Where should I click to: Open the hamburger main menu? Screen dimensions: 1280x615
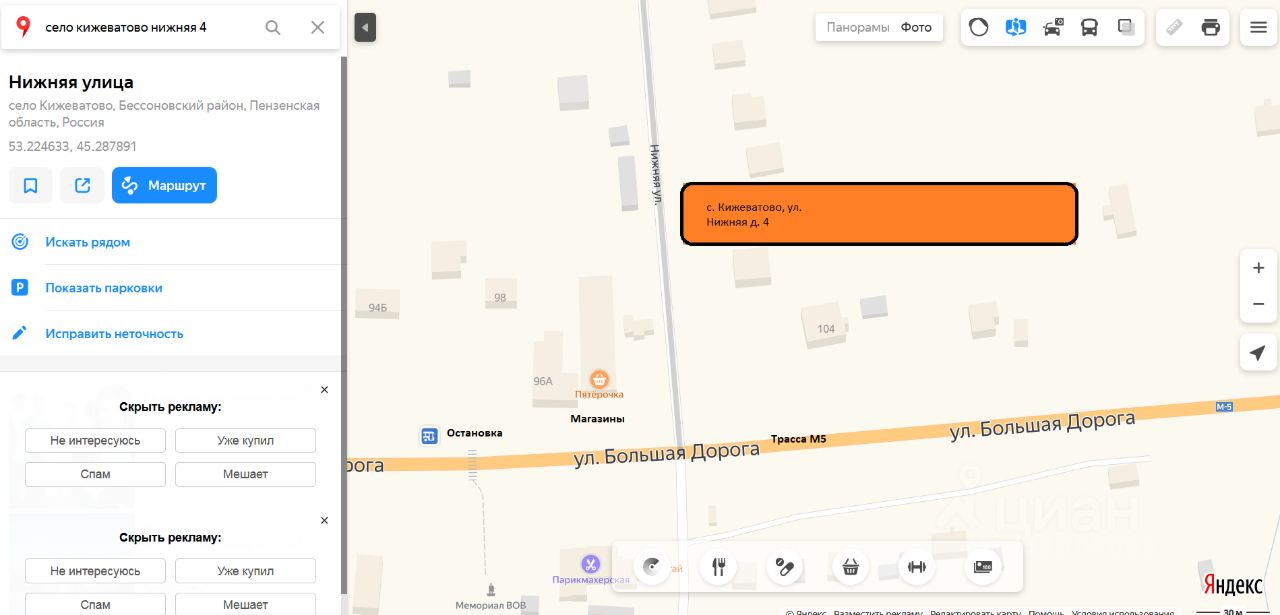pos(1259,27)
